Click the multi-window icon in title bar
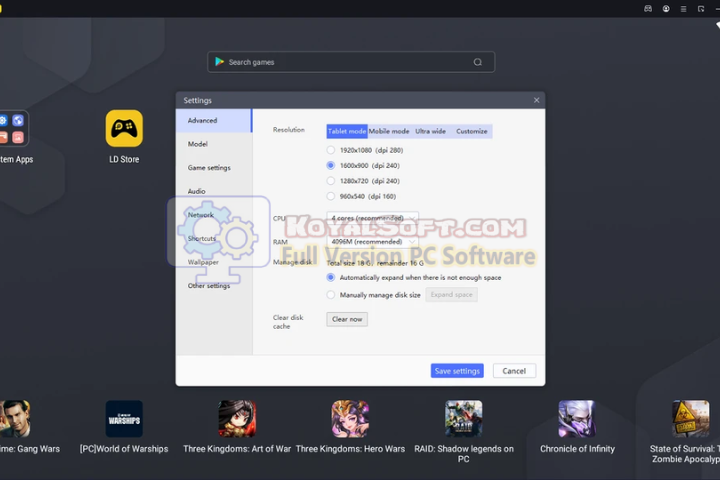The image size is (720, 480). click(701, 9)
